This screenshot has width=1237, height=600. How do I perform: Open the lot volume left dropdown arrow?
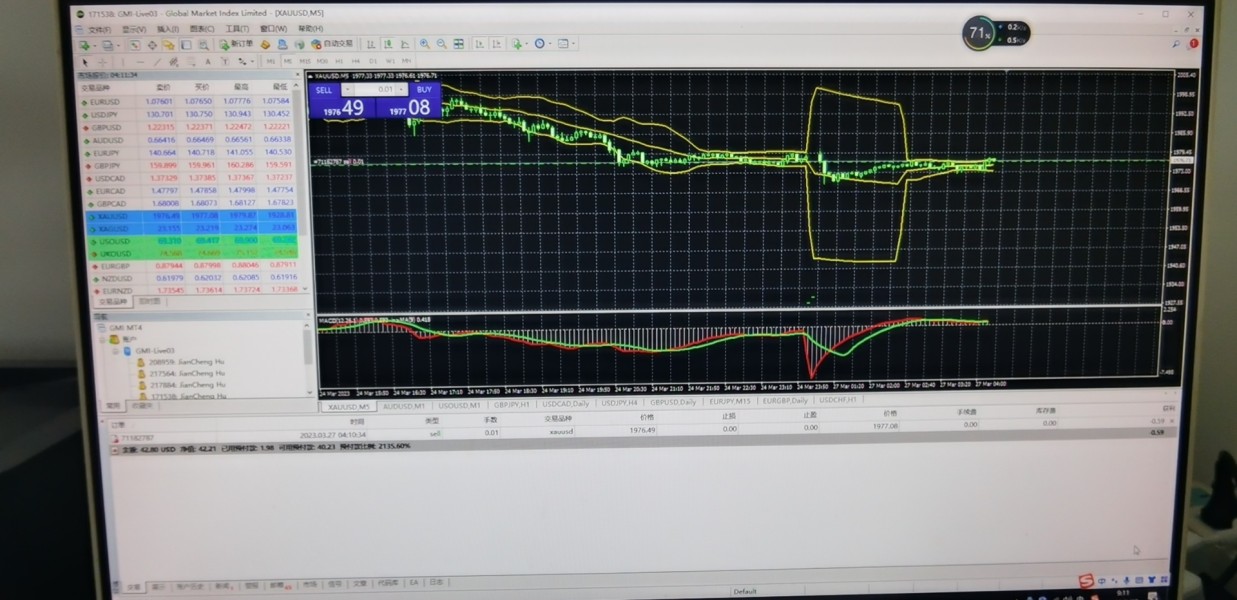pyautogui.click(x=349, y=90)
